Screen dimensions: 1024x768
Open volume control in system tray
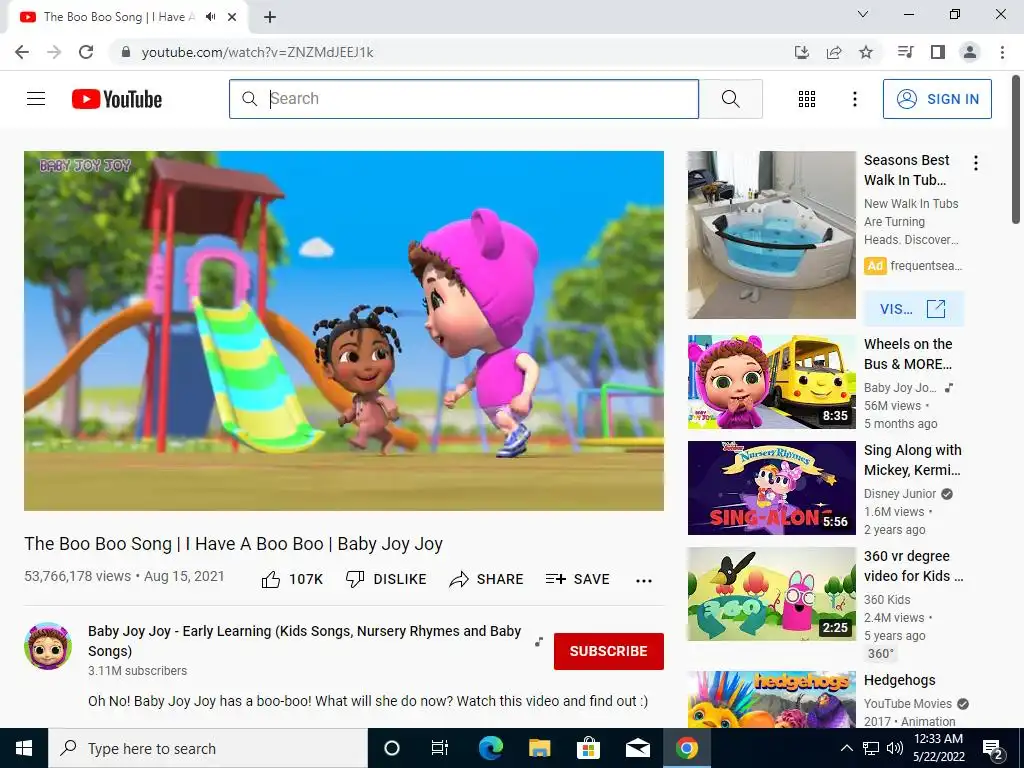tap(895, 748)
